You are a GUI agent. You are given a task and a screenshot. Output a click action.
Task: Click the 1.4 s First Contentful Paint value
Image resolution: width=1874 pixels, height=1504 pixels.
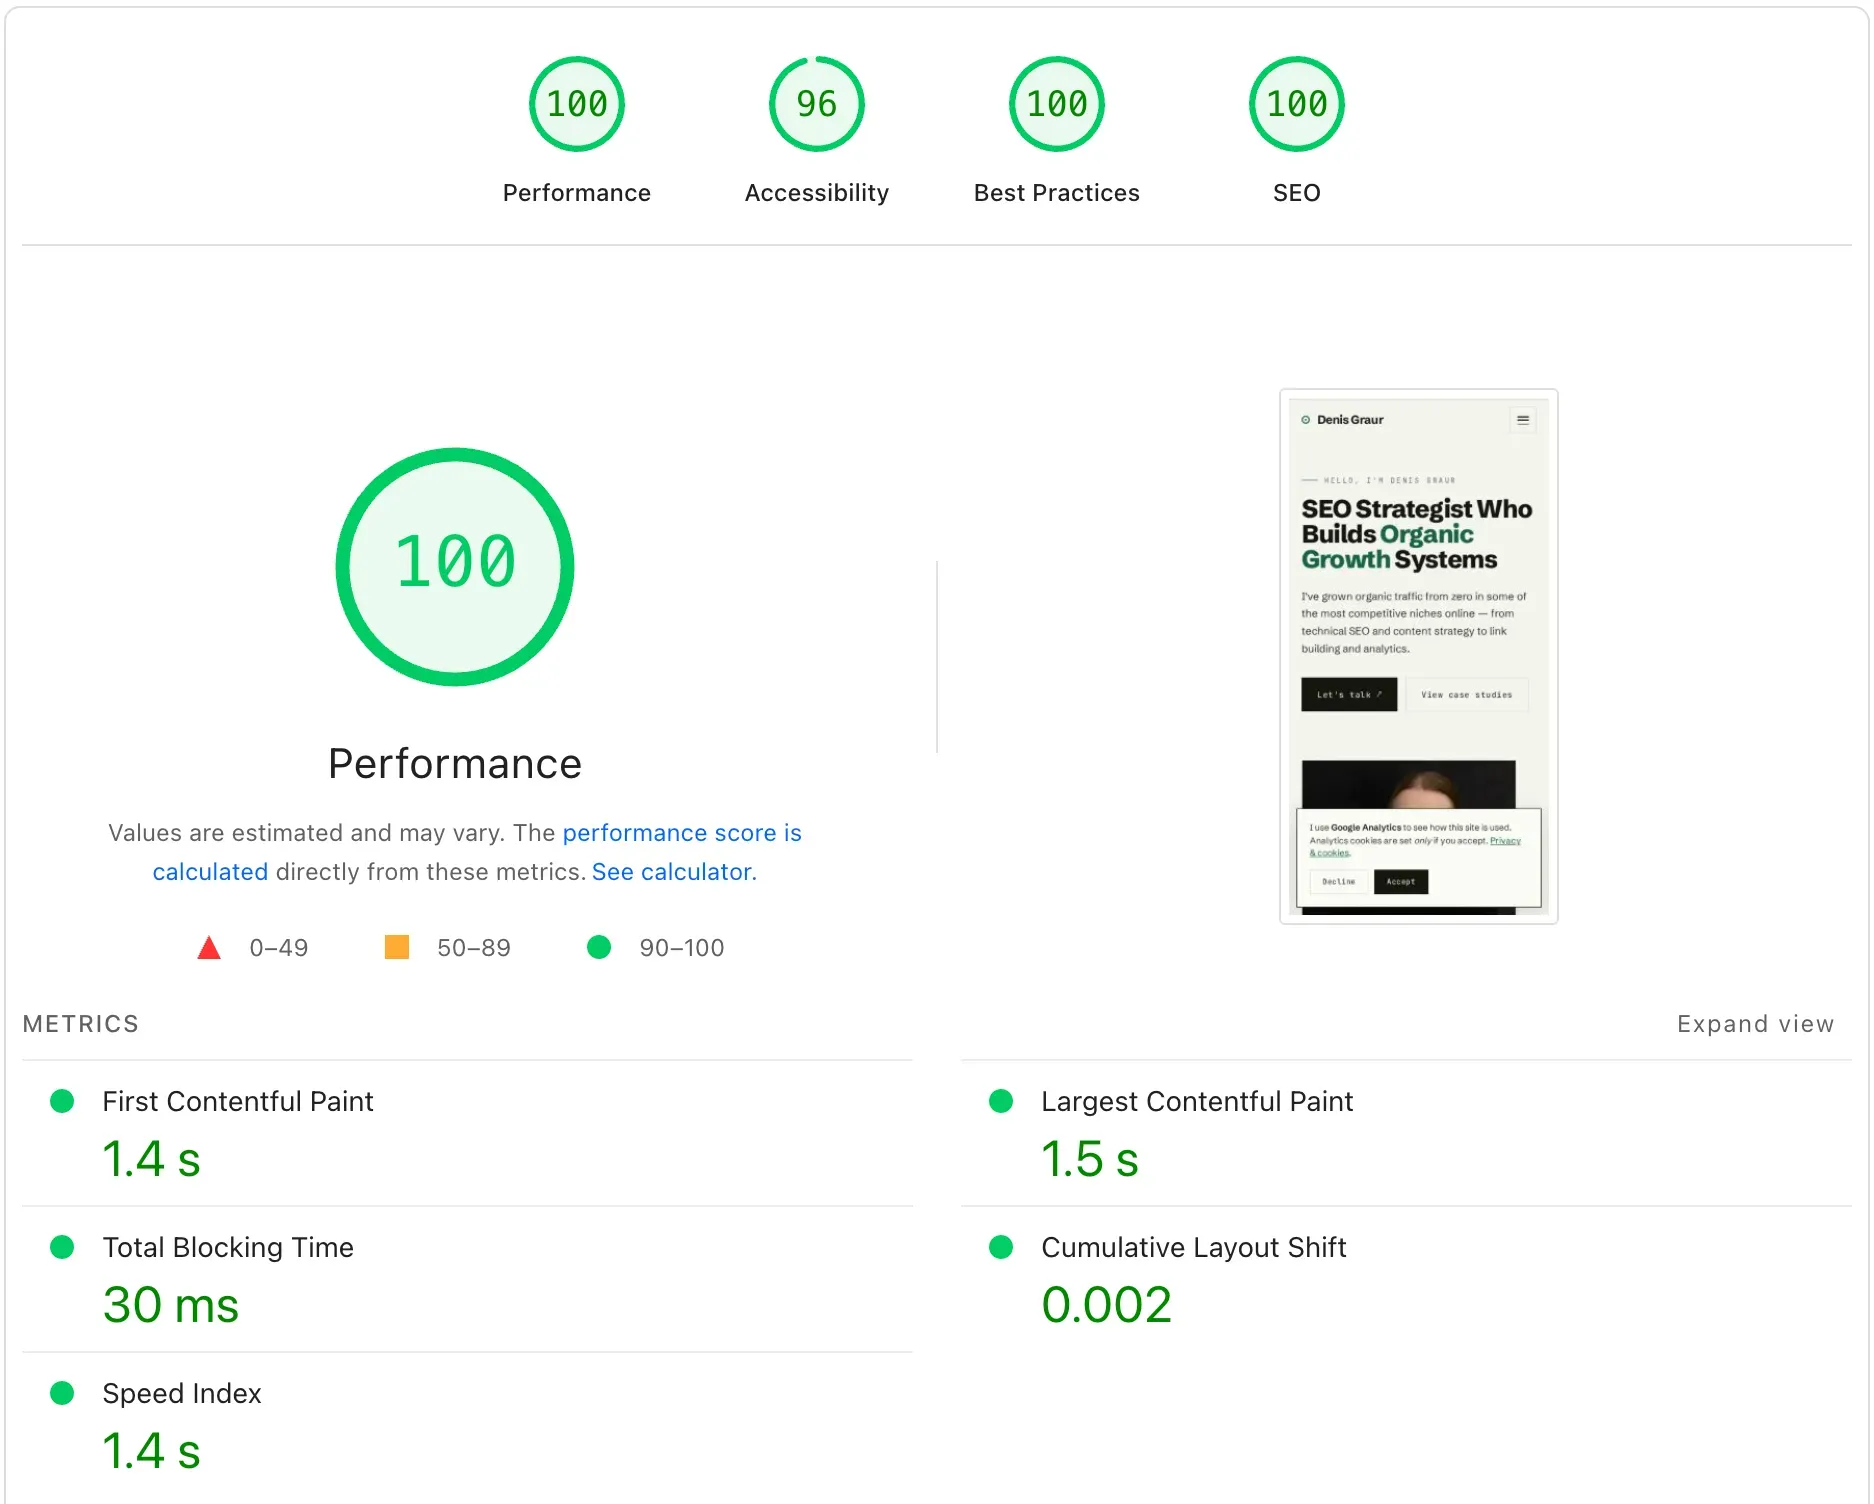[x=152, y=1159]
